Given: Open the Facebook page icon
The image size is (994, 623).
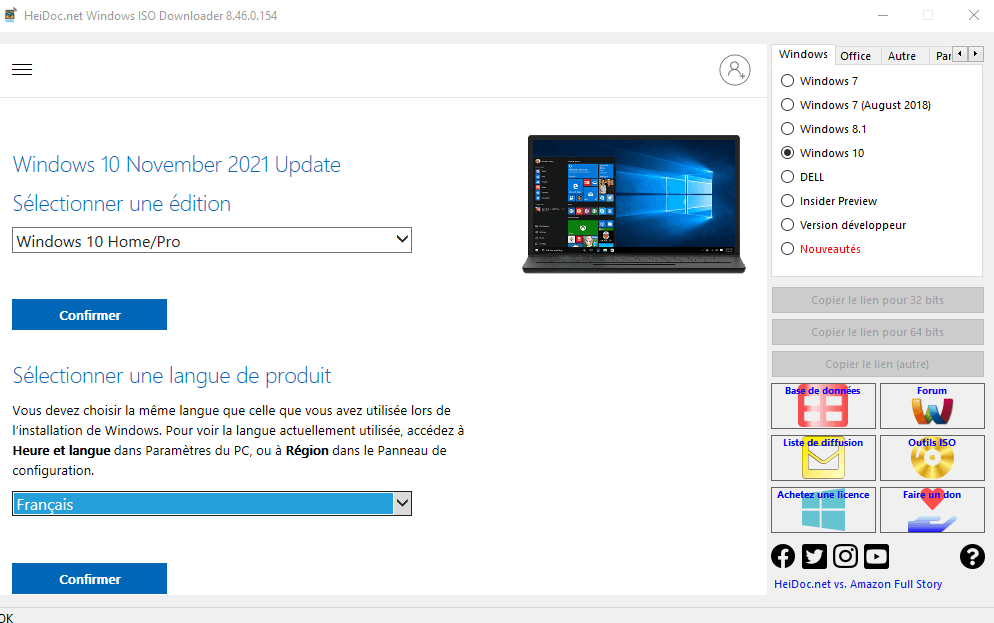Looking at the screenshot, I should point(783,556).
